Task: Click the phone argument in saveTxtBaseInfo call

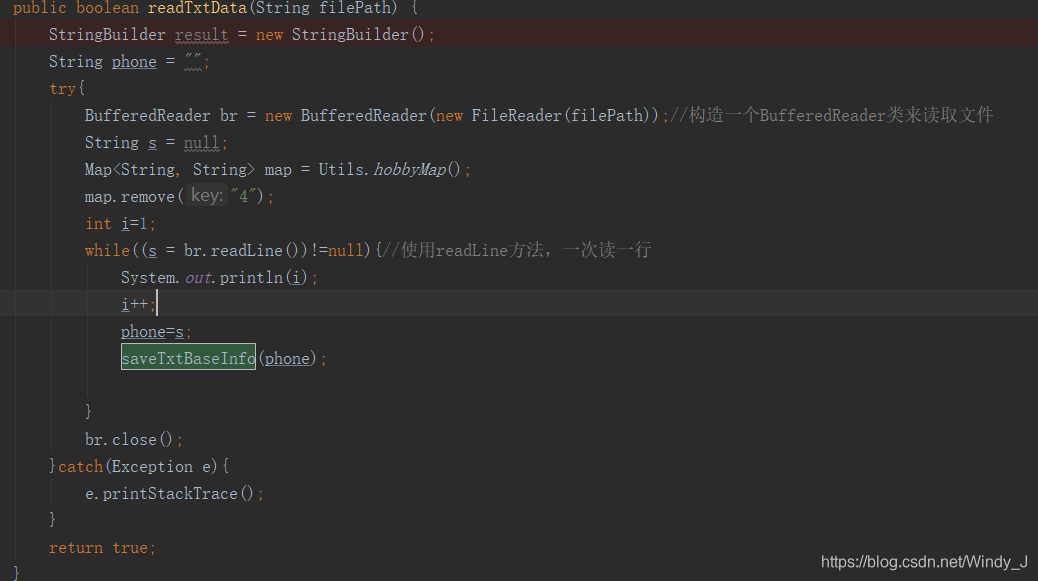Action: (287, 359)
